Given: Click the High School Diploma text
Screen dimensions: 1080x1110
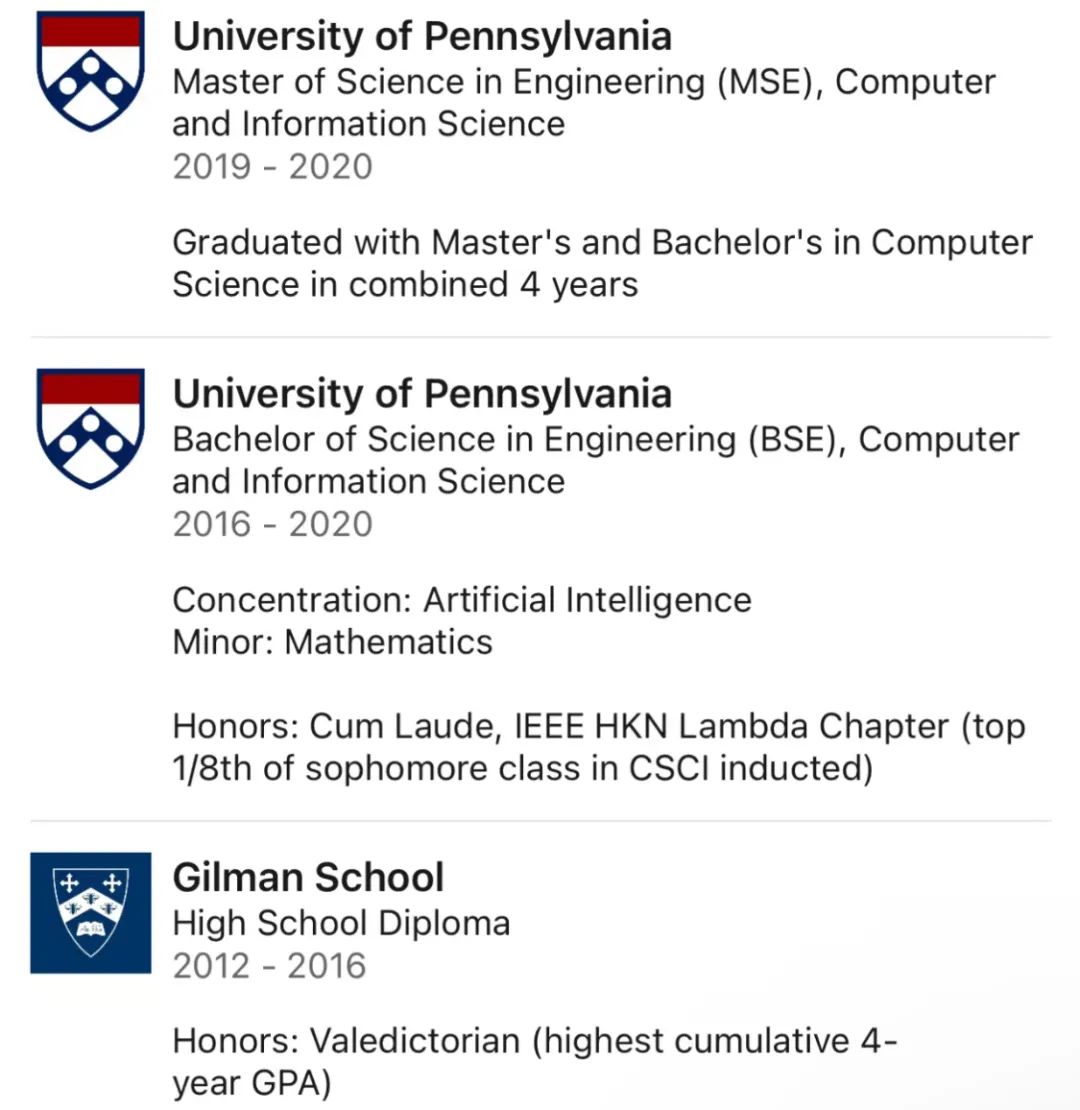Looking at the screenshot, I should point(341,923).
